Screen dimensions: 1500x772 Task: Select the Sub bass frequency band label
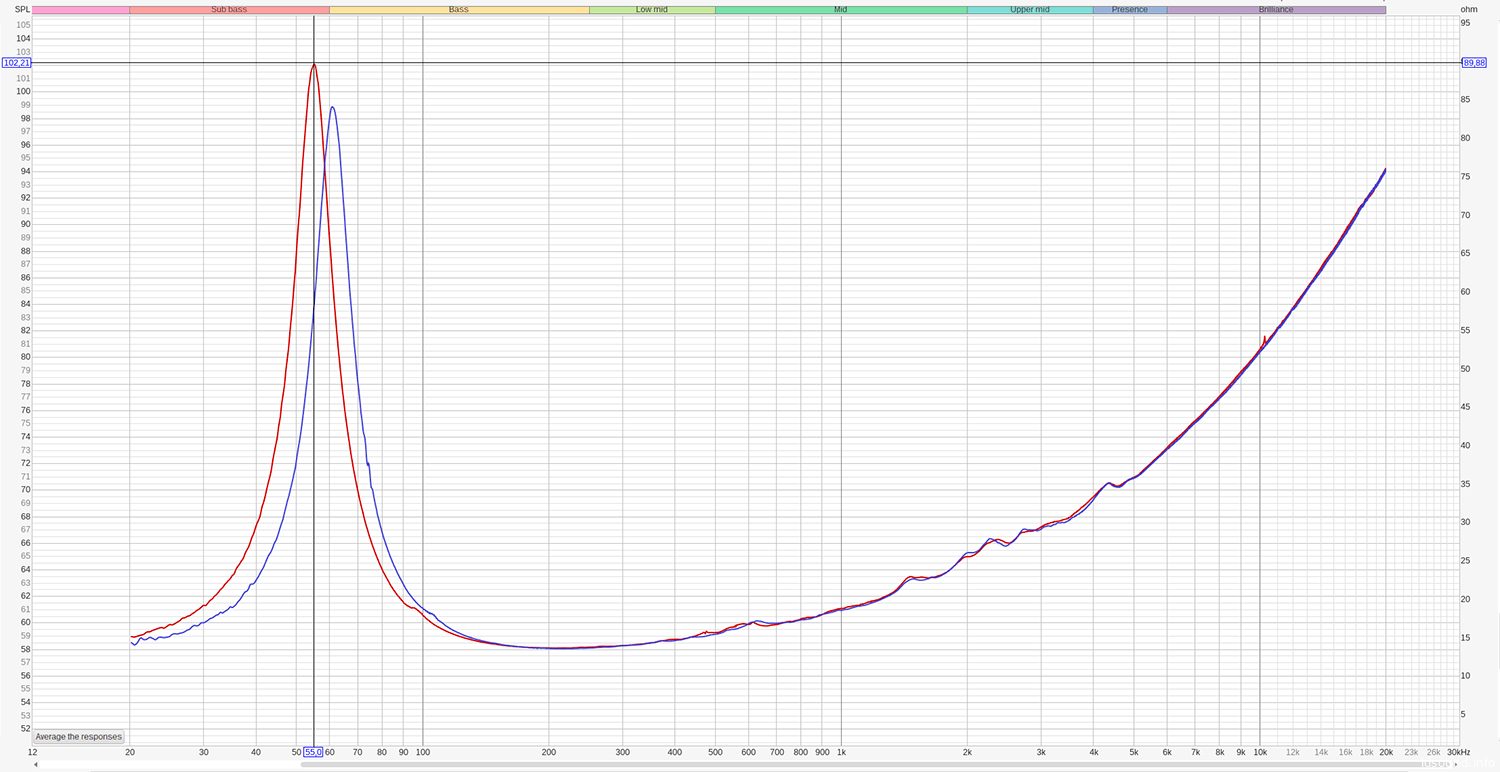pos(229,9)
